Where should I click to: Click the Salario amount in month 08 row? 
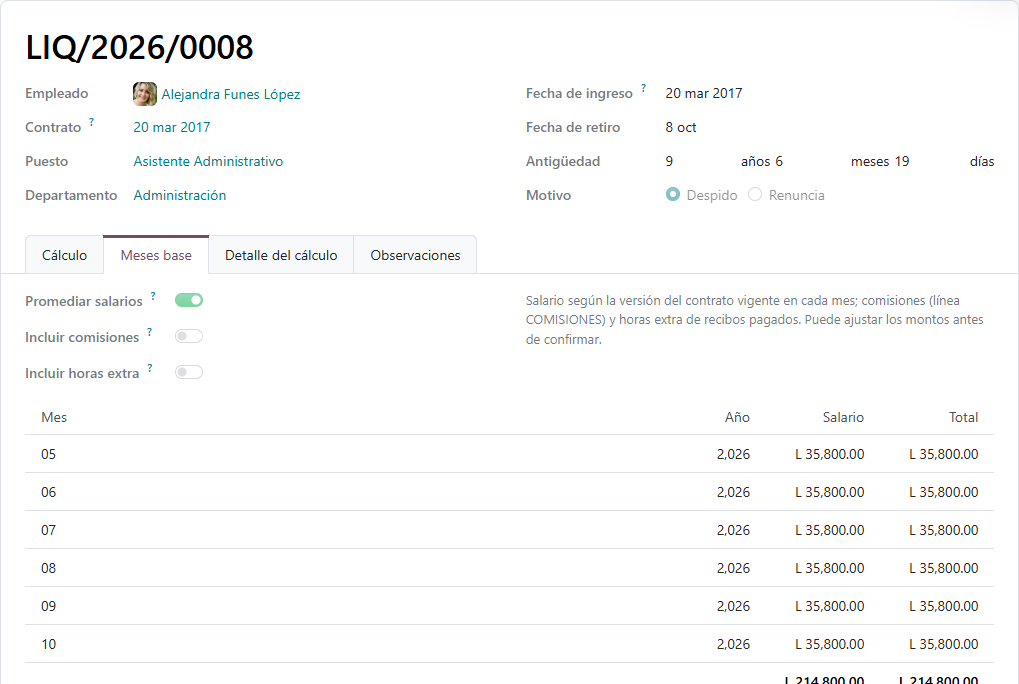coord(830,568)
